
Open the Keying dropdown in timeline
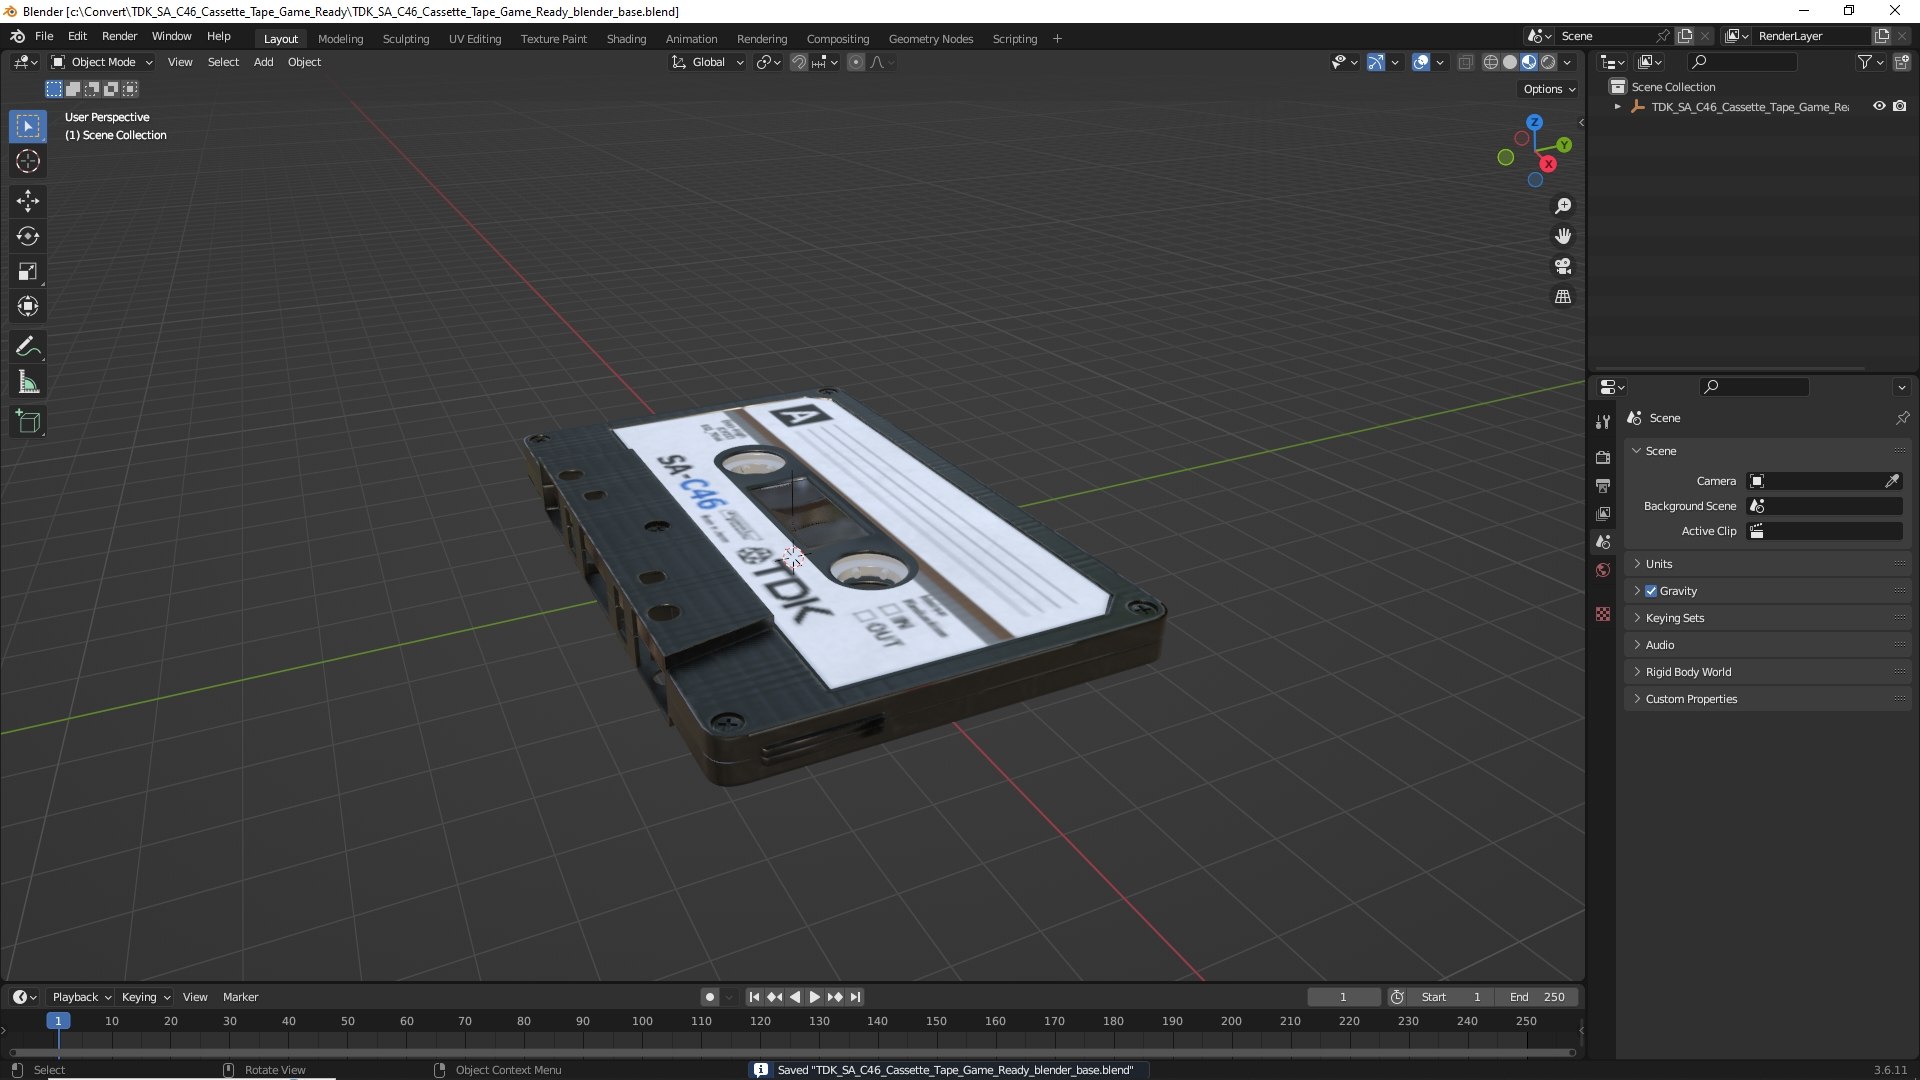pyautogui.click(x=145, y=997)
